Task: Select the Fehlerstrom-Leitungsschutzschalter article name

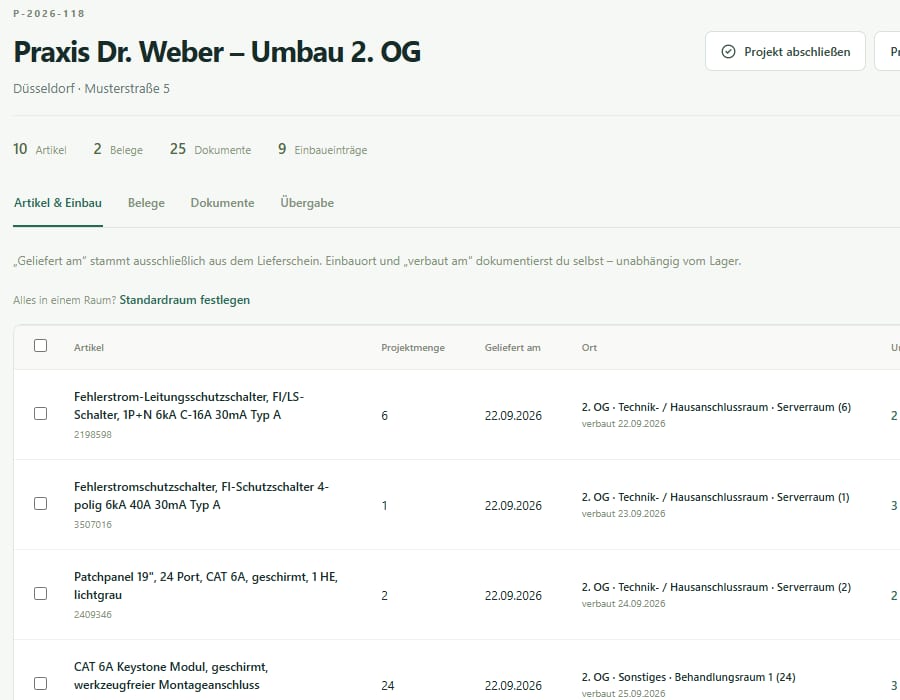Action: pos(189,406)
